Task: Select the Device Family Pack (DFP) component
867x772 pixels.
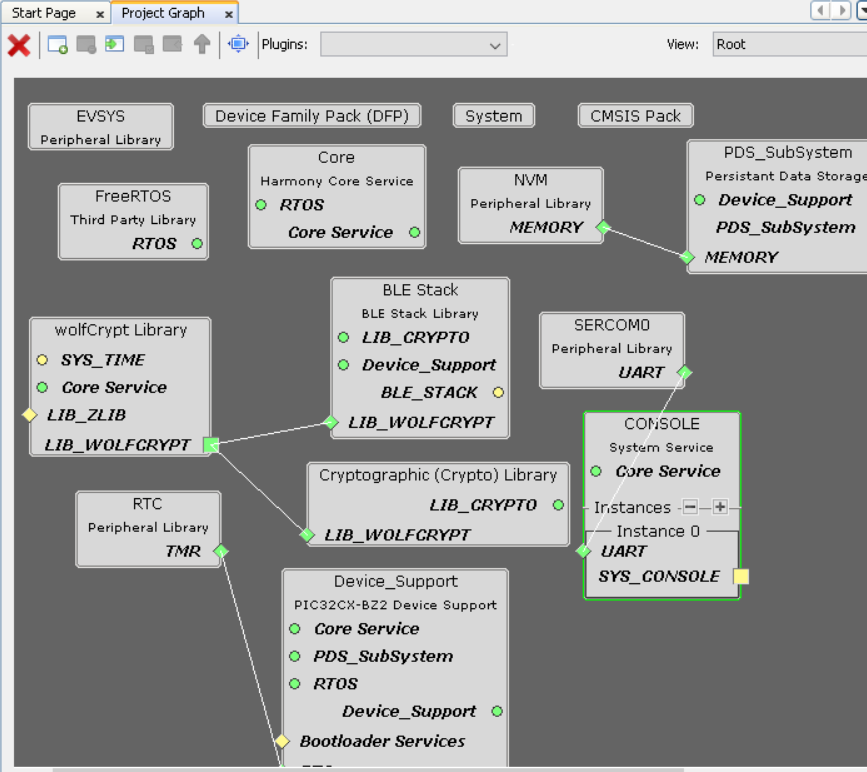Action: [x=311, y=116]
